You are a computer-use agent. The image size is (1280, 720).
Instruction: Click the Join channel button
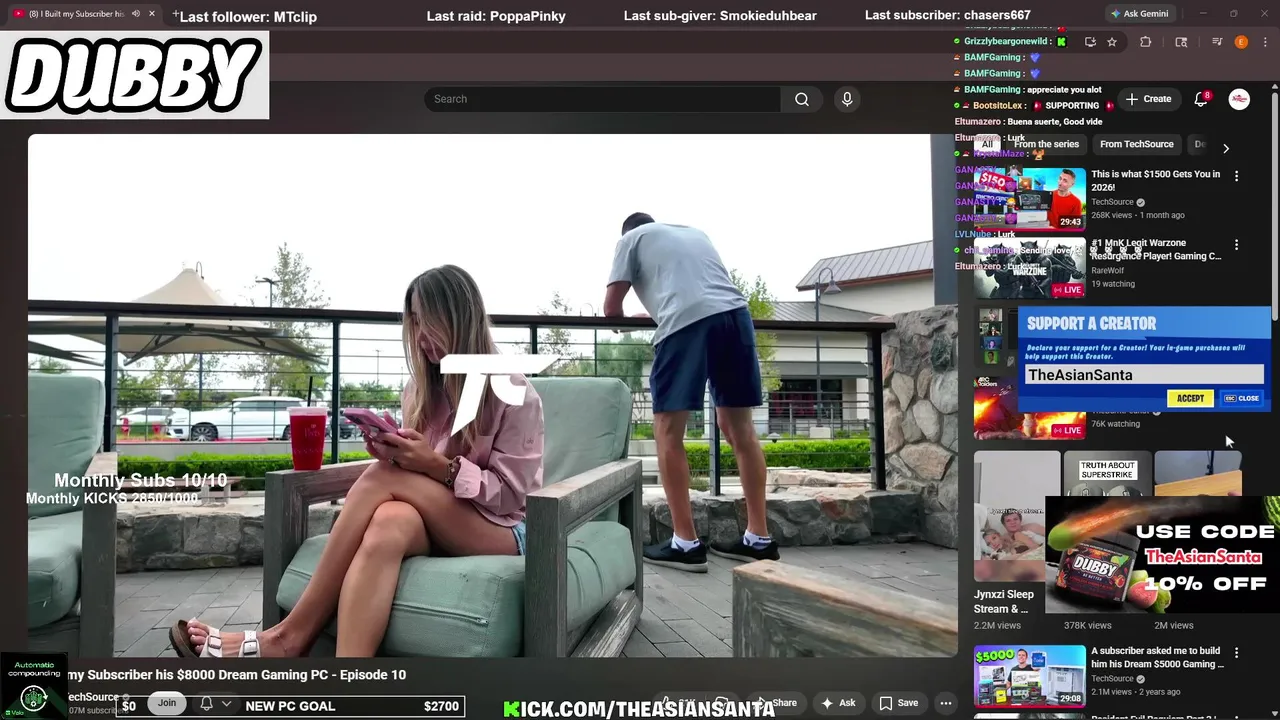tap(166, 703)
